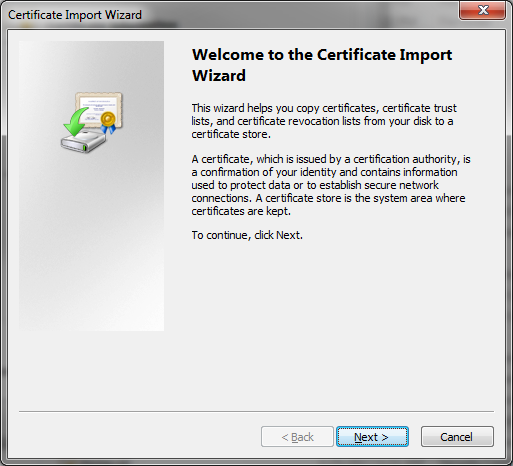The width and height of the screenshot is (513, 466).
Task: Click the certificate import wizard graphic
Action: pos(92,123)
